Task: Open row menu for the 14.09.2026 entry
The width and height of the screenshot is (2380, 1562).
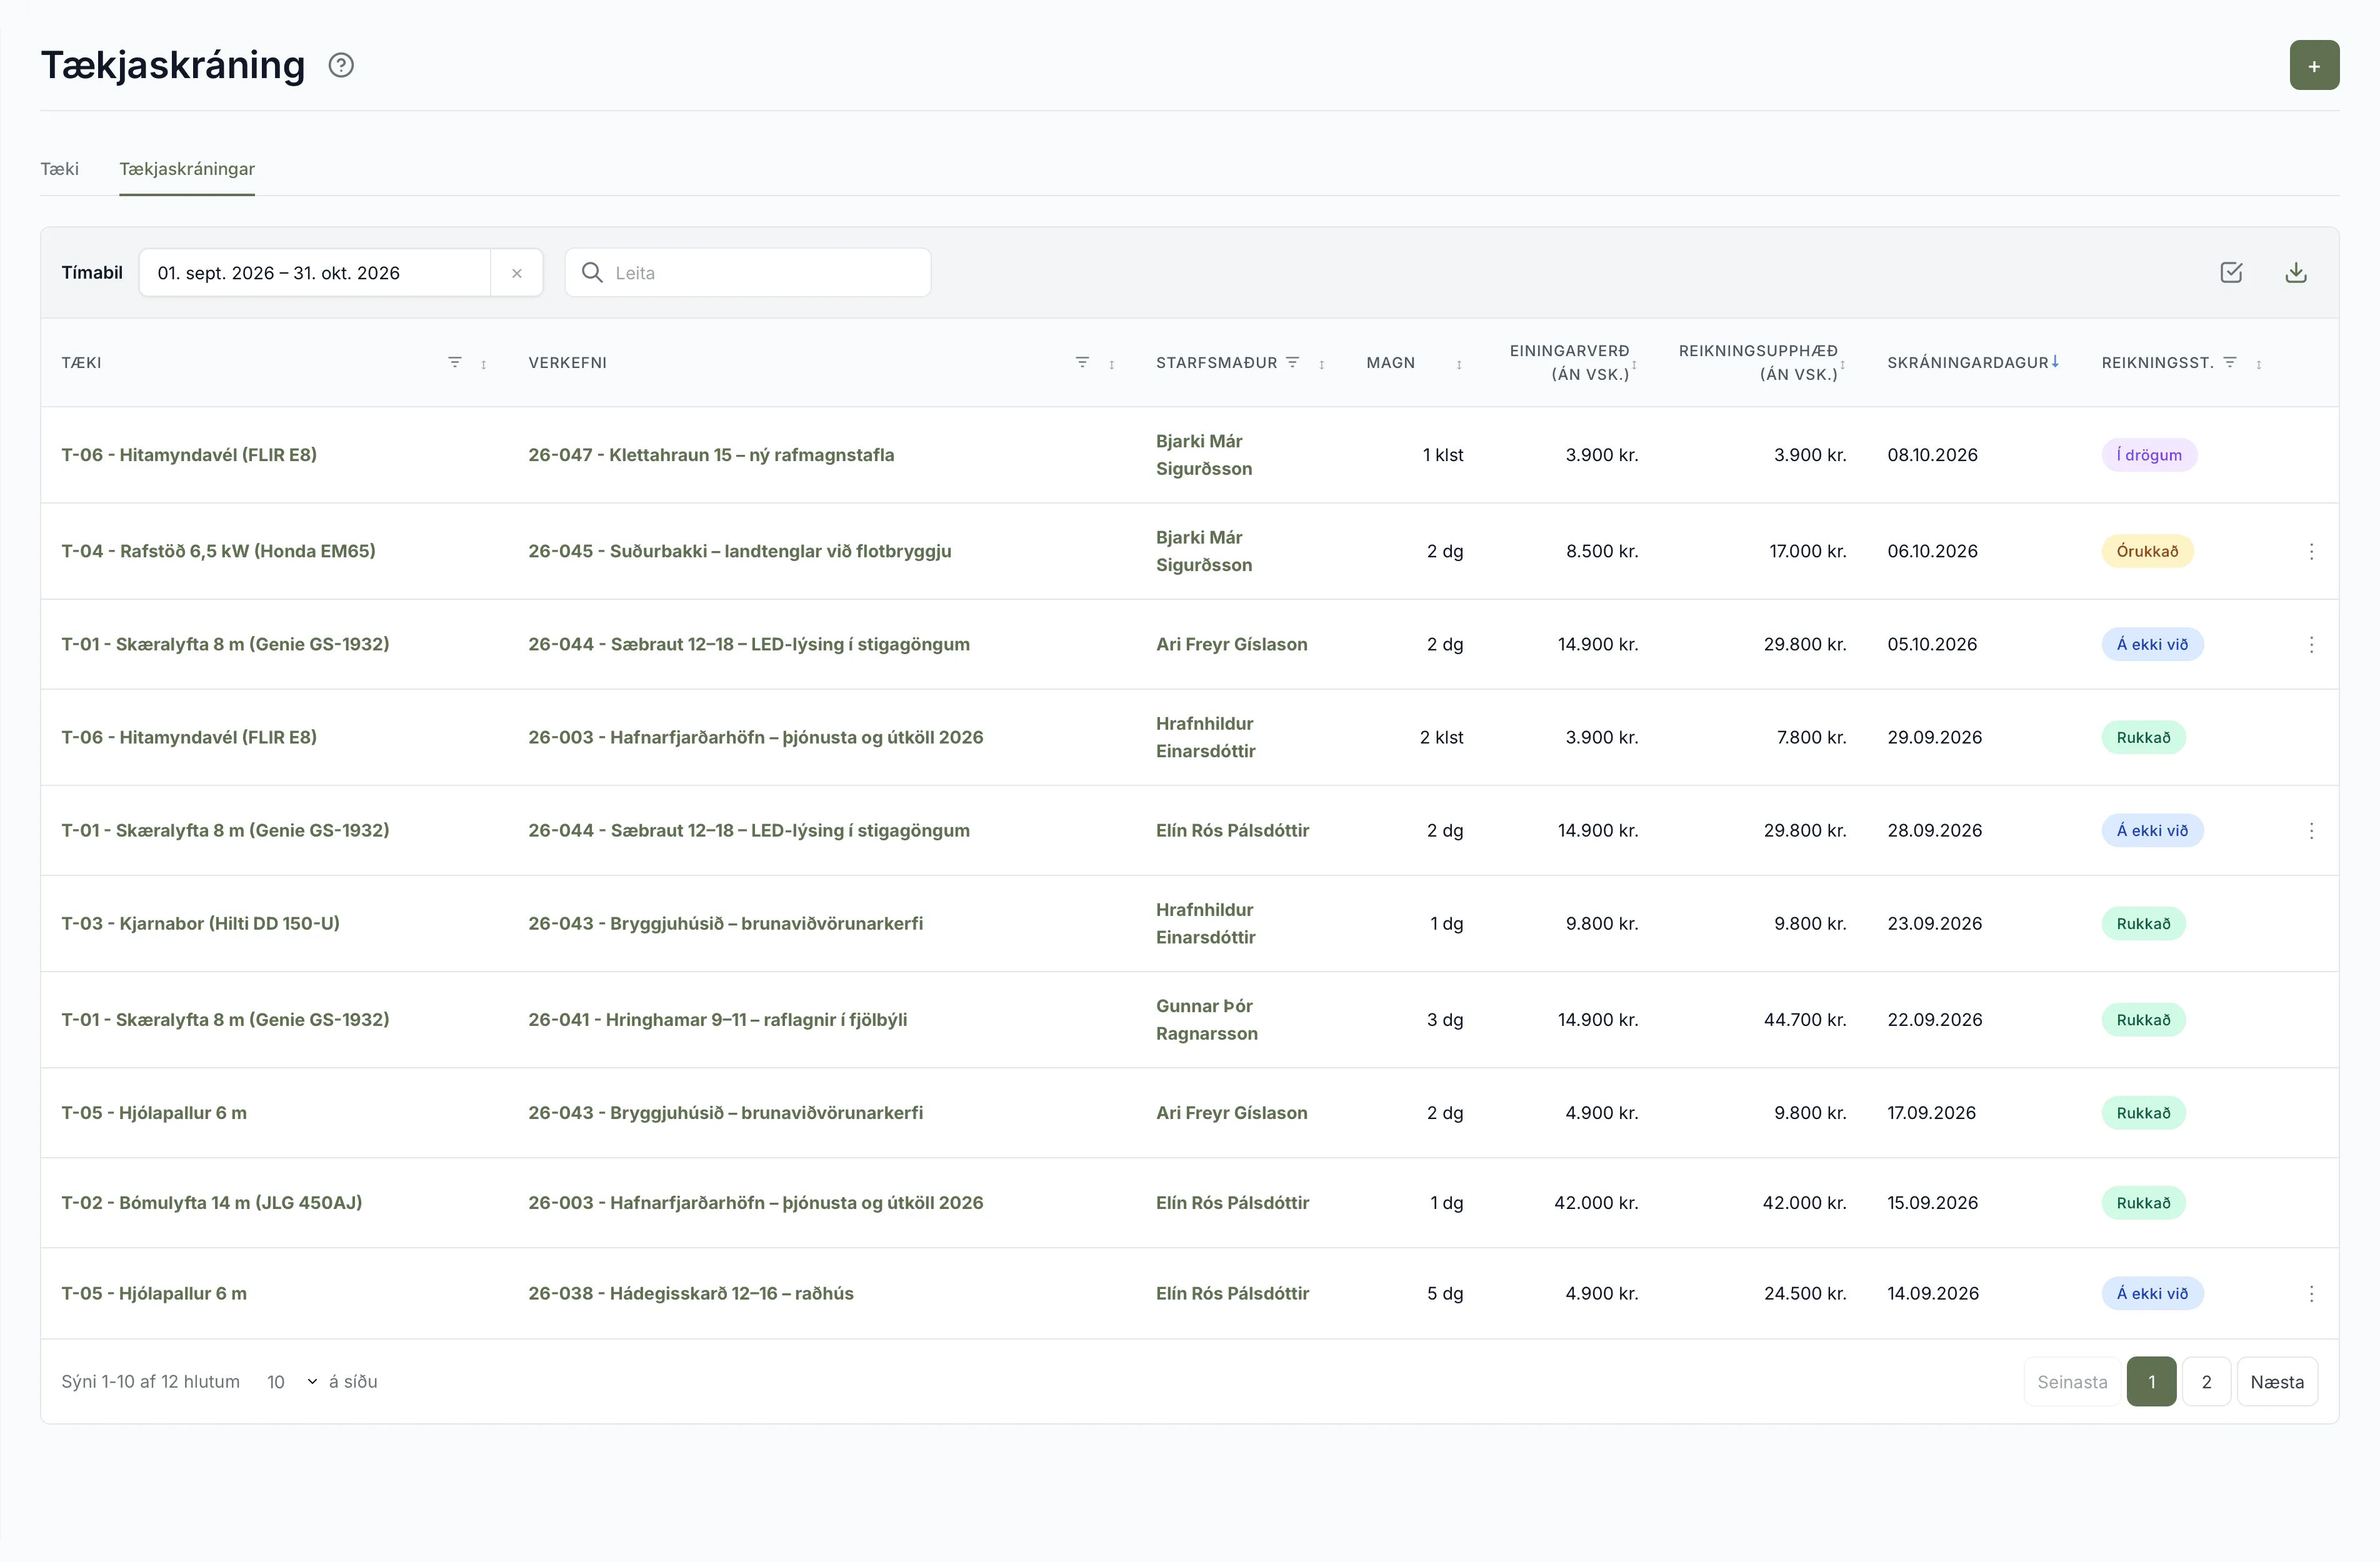Action: (x=2311, y=1293)
